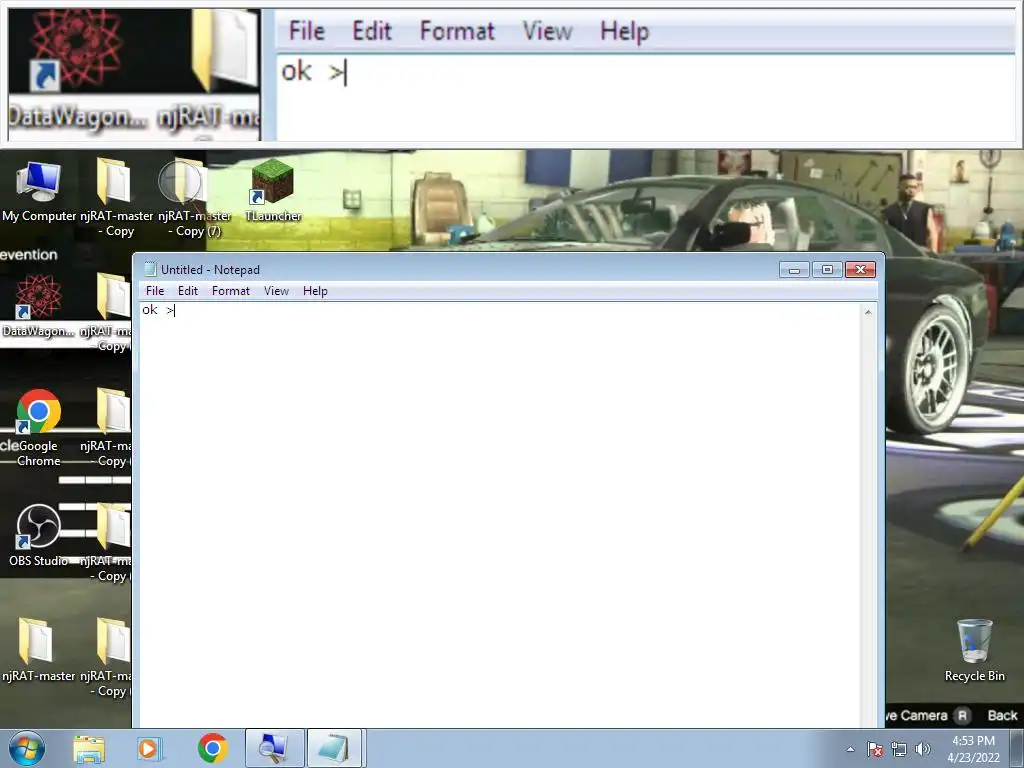Click the taskbar clock showing 4:53 PM

pos(973,749)
